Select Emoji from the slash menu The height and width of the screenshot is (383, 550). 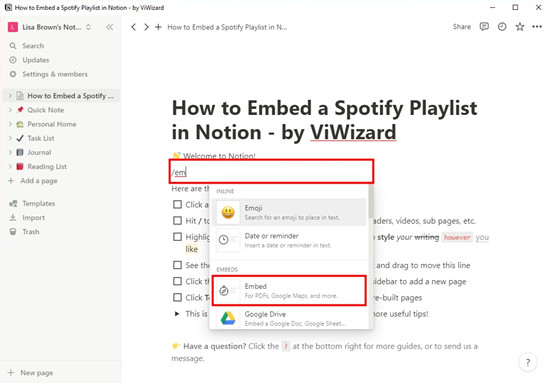[x=289, y=212]
